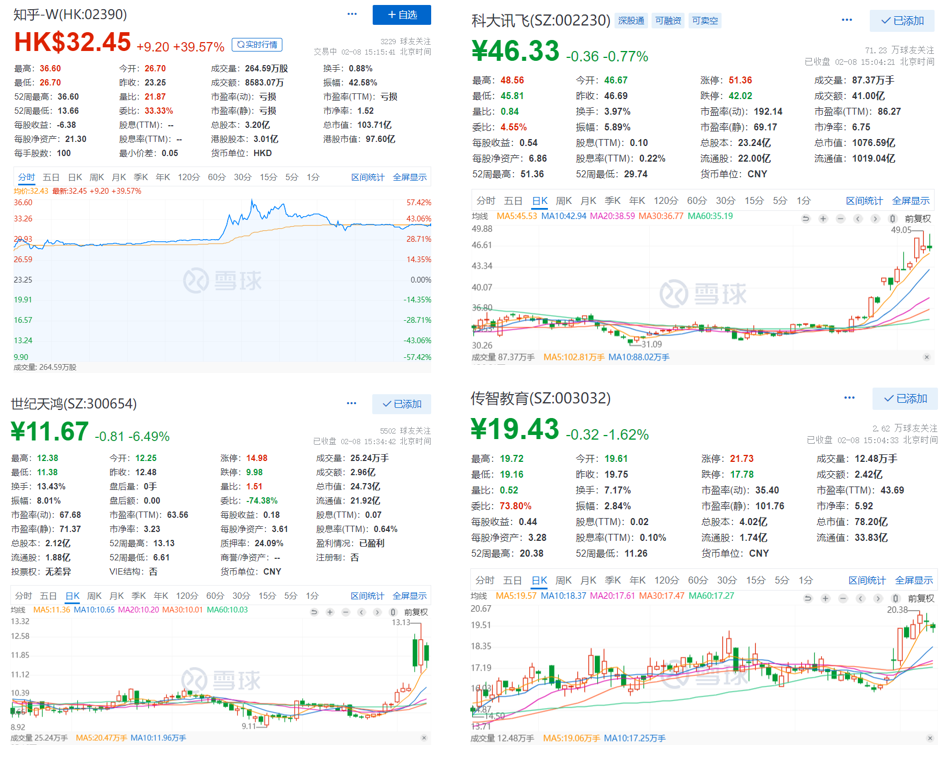Toggle 已添加 watchlist status for 科大讯飞
945x757 pixels.
[902, 20]
